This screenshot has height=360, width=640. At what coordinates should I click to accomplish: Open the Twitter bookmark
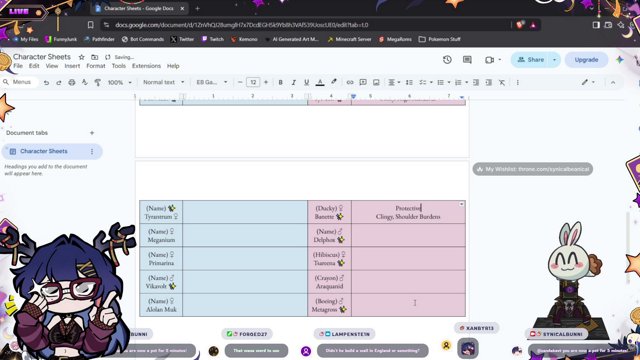(x=182, y=39)
